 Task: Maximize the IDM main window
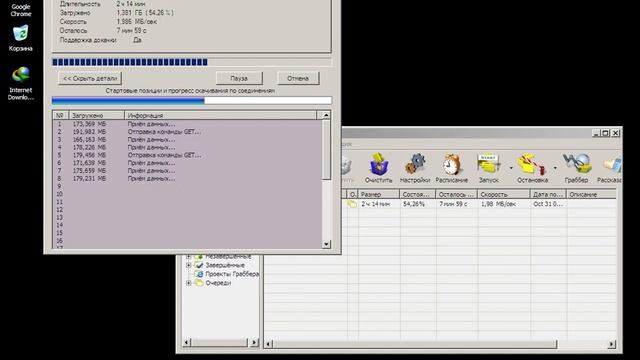(x=606, y=133)
